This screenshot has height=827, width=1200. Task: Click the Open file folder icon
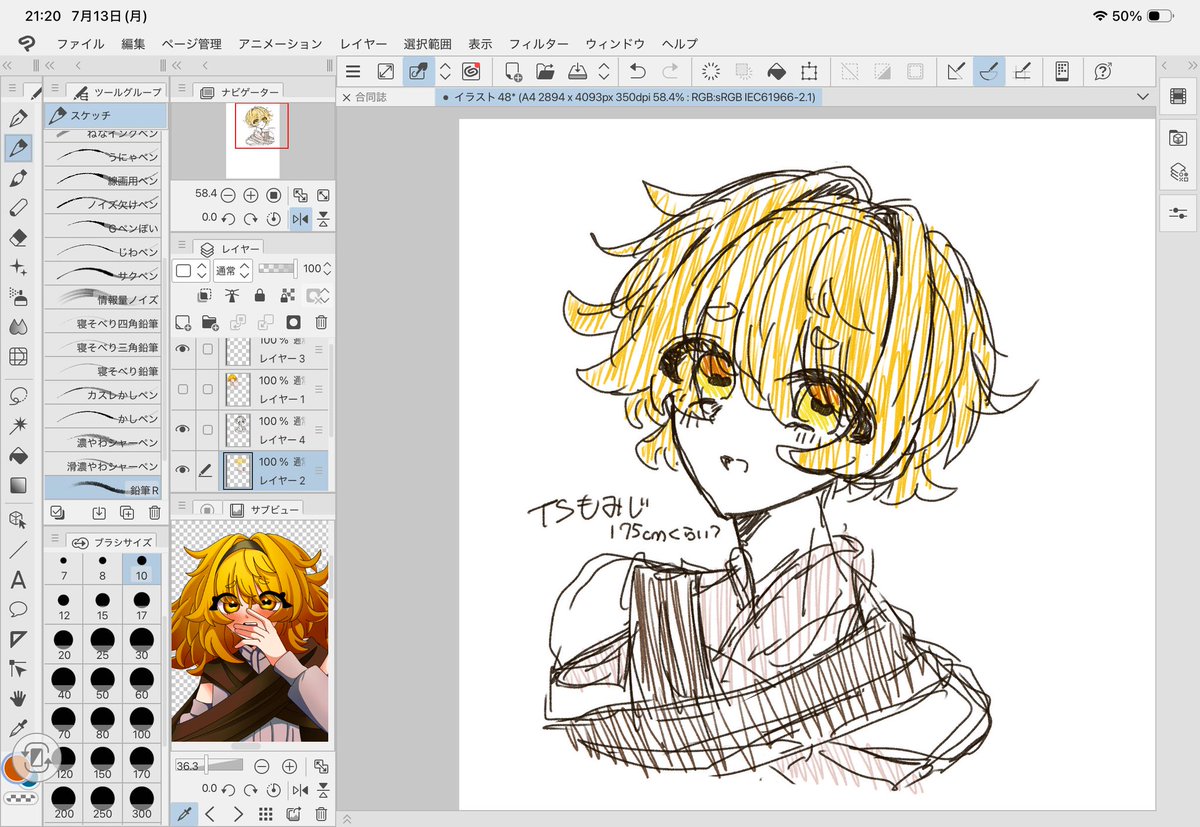545,71
